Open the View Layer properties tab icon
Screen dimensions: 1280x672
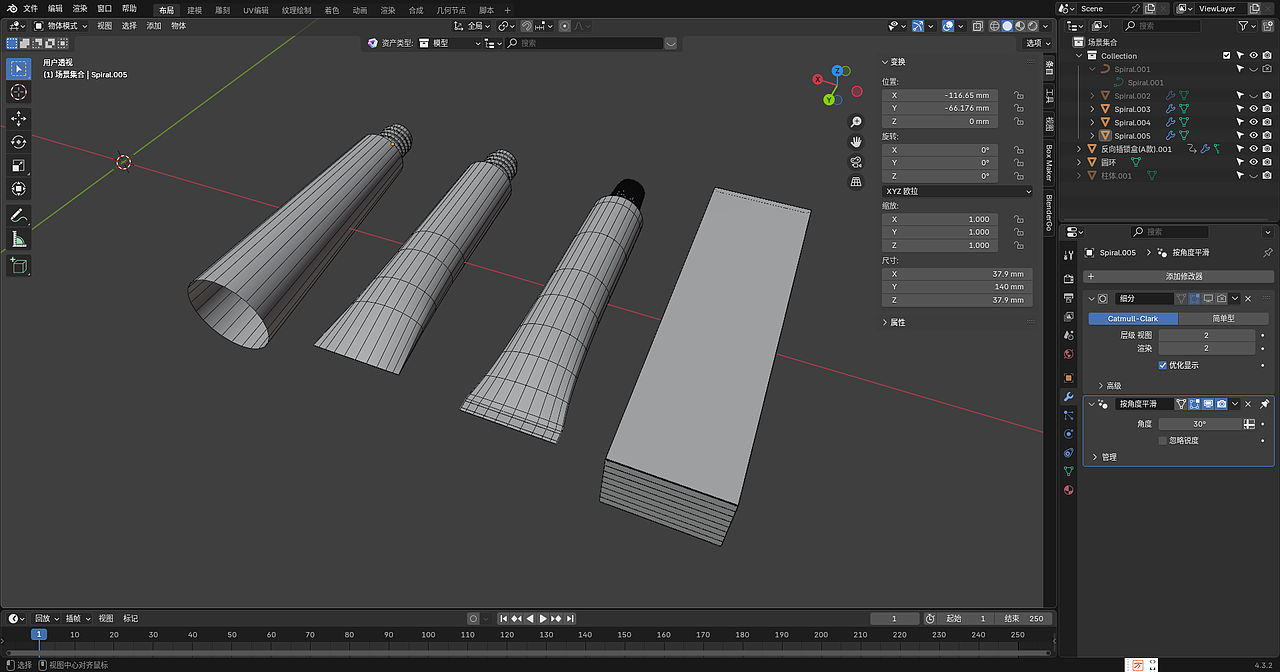point(1068,317)
